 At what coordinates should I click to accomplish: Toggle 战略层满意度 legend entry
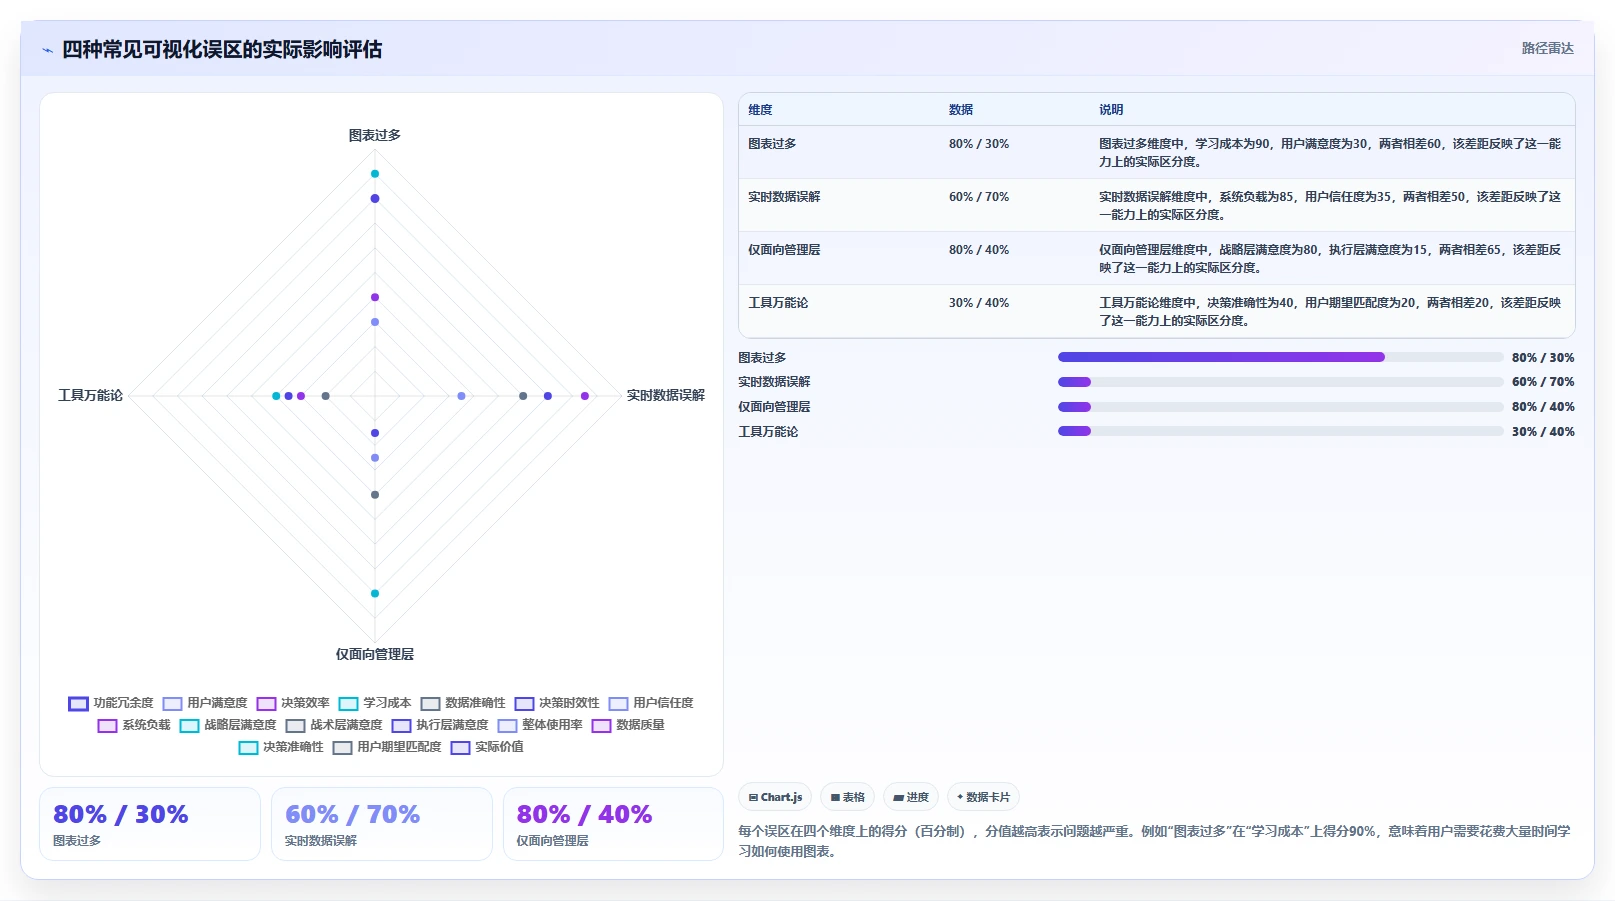tap(228, 725)
